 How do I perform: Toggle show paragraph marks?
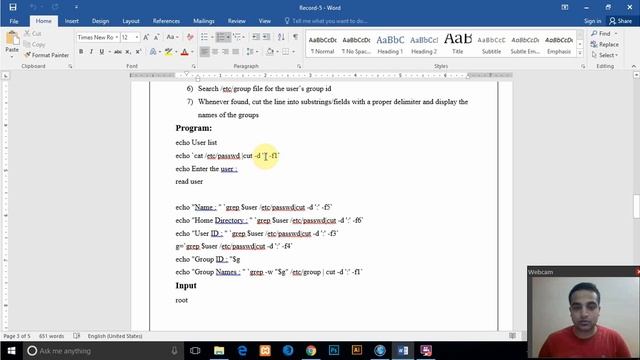click(295, 37)
